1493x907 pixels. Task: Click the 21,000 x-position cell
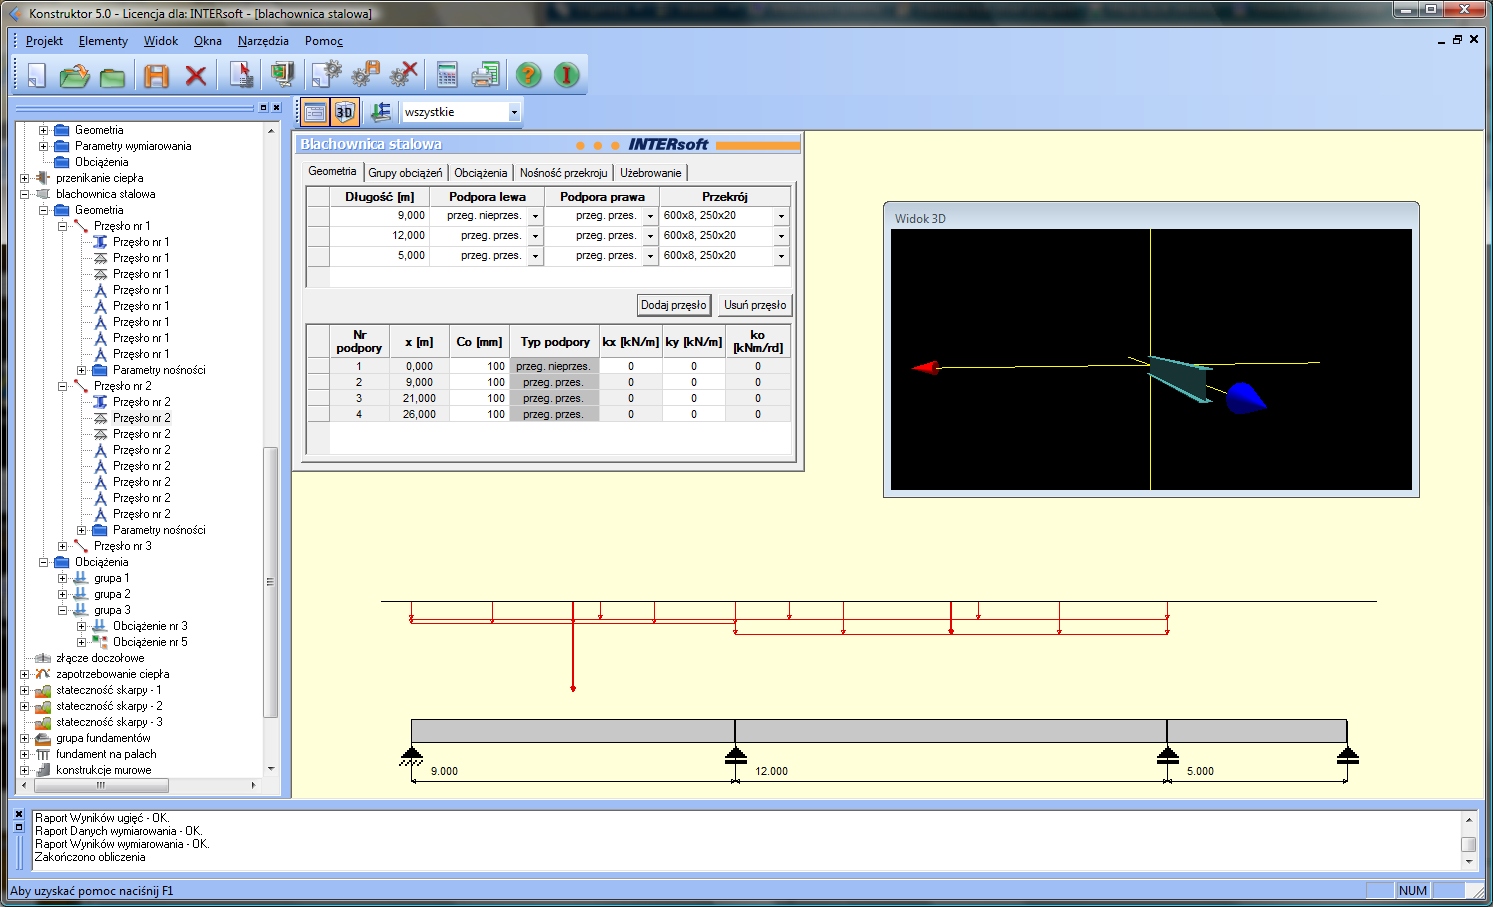click(418, 398)
